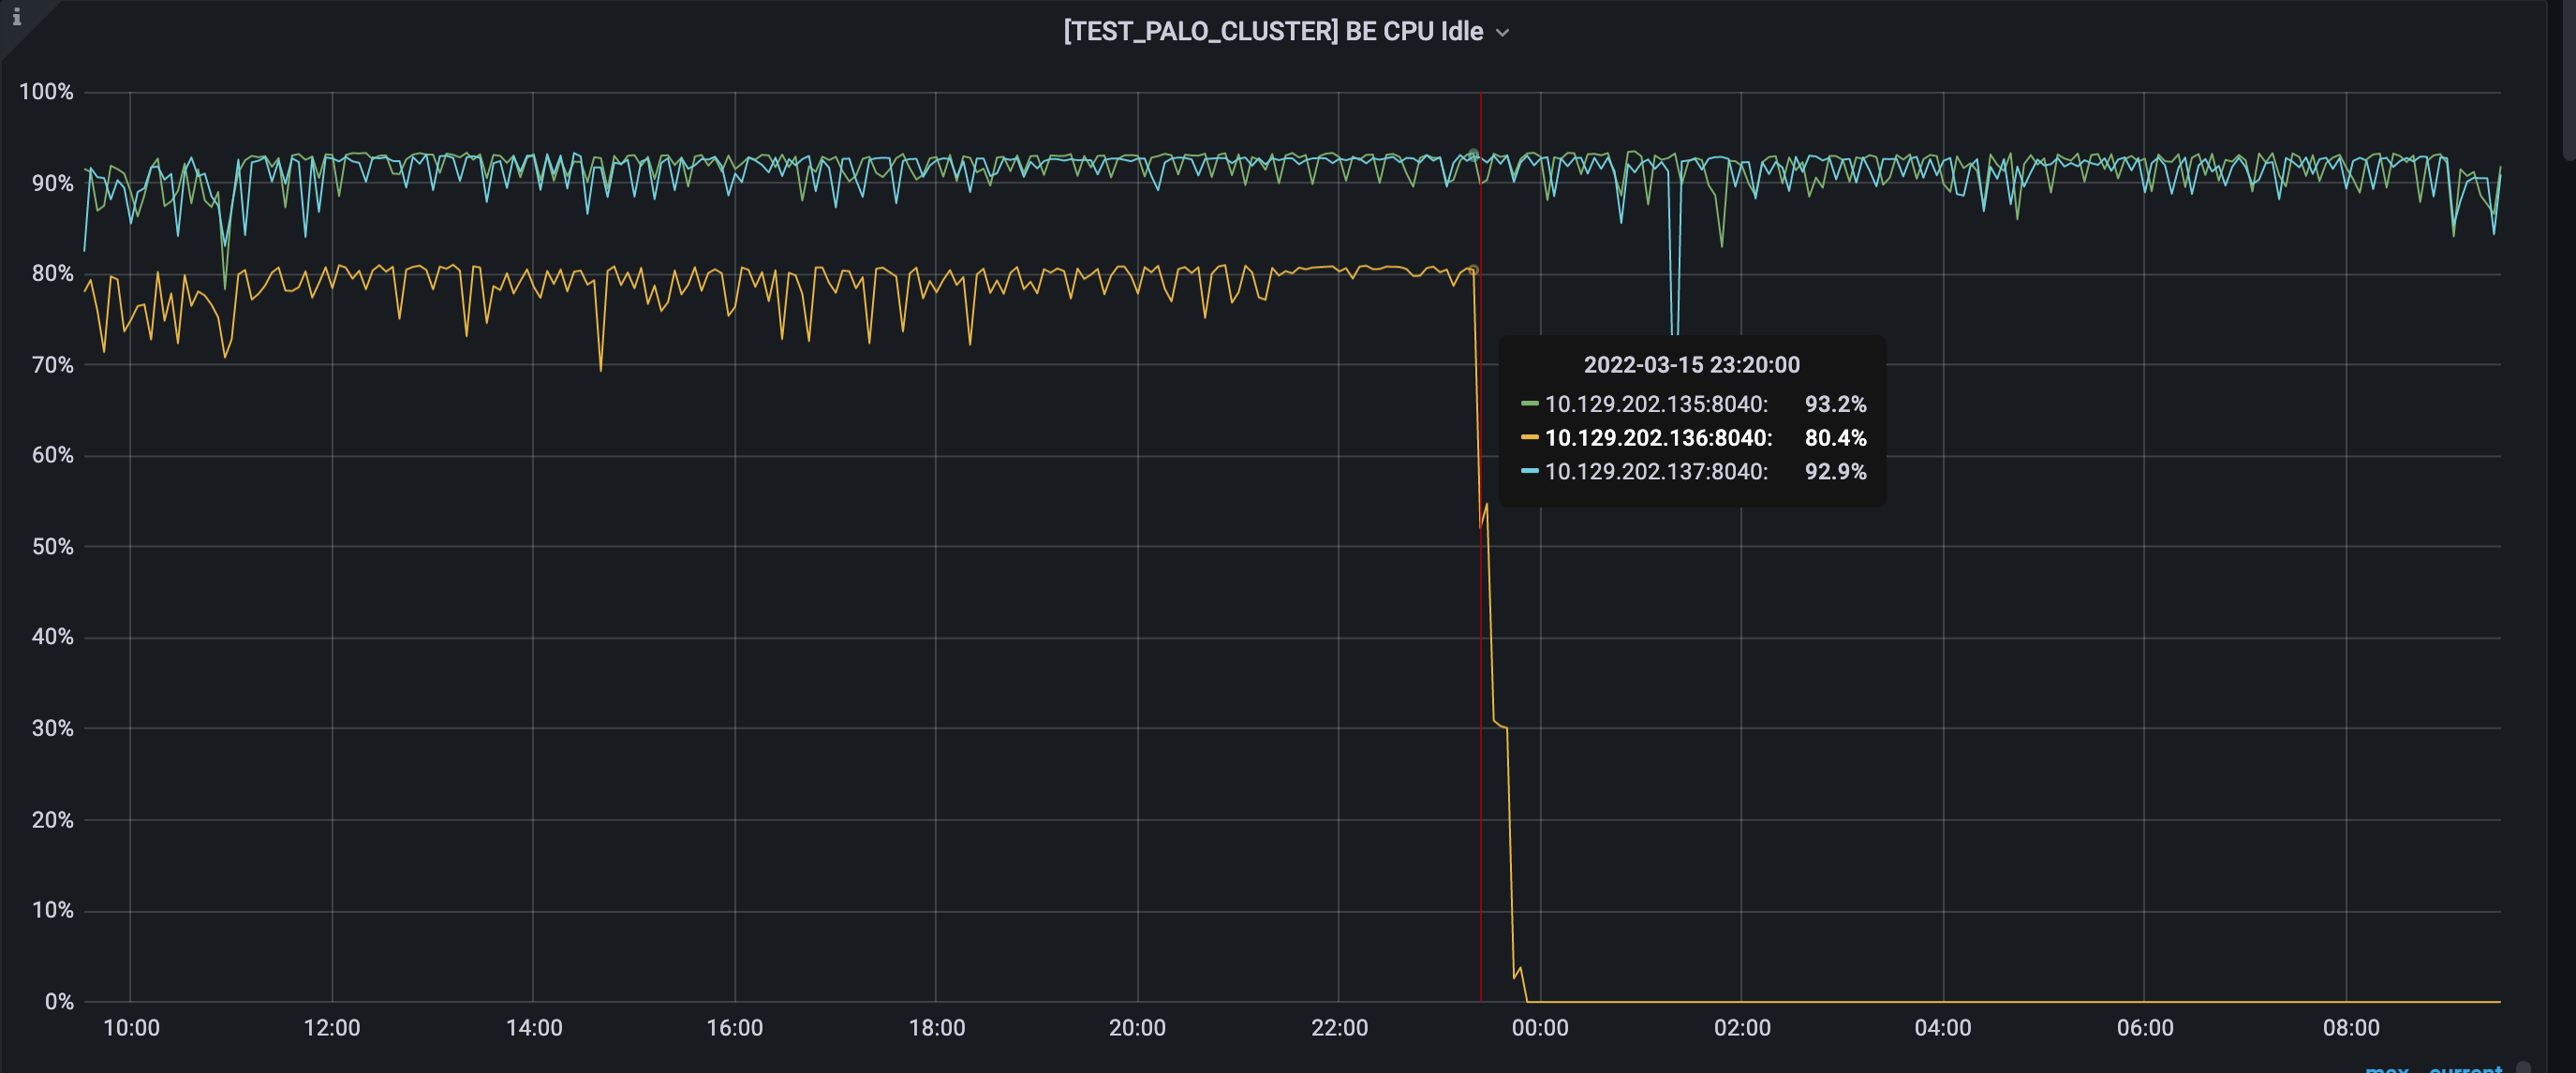2576x1073 pixels.
Task: Click the 2022-03-15 23:20:00 tooltip timestamp
Action: 1691,365
